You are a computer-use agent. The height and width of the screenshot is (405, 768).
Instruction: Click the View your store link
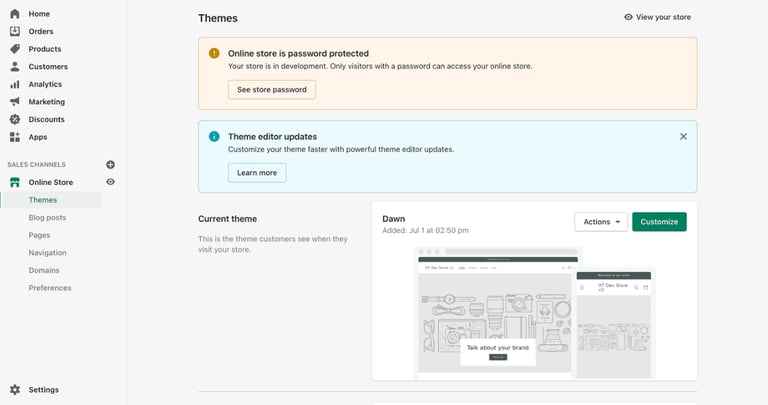click(657, 17)
